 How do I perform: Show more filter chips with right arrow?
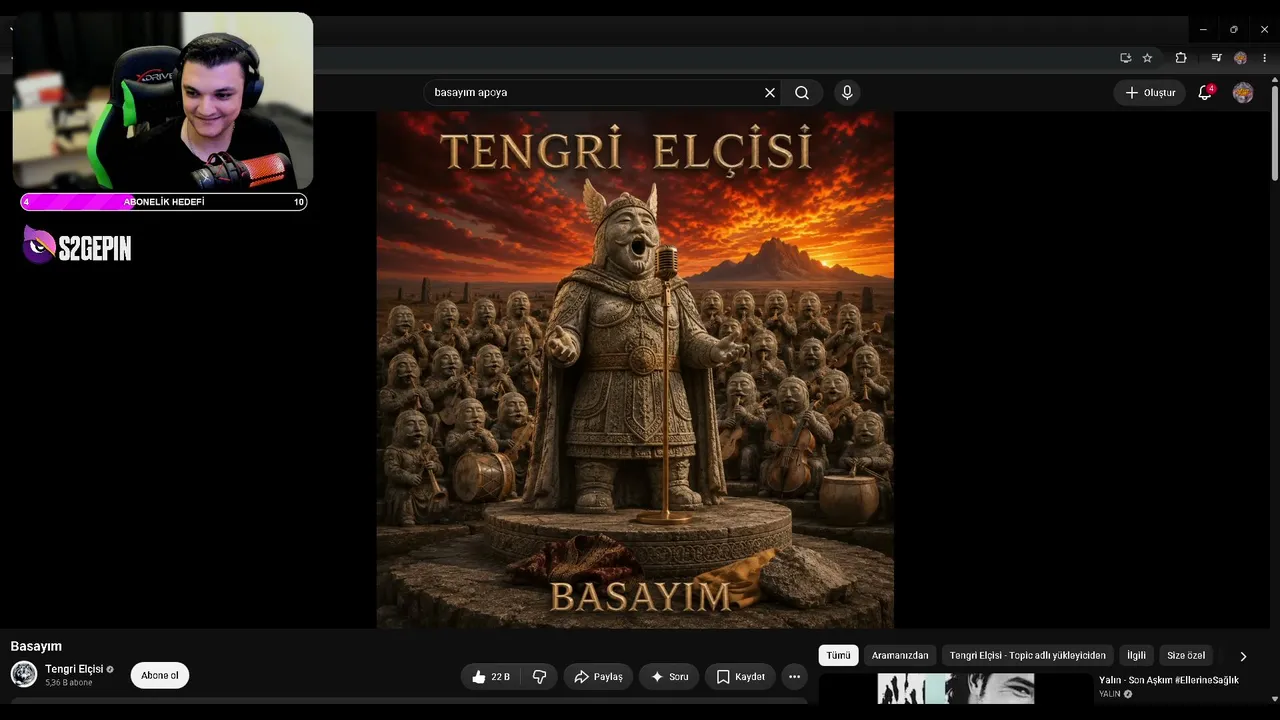click(x=1243, y=656)
